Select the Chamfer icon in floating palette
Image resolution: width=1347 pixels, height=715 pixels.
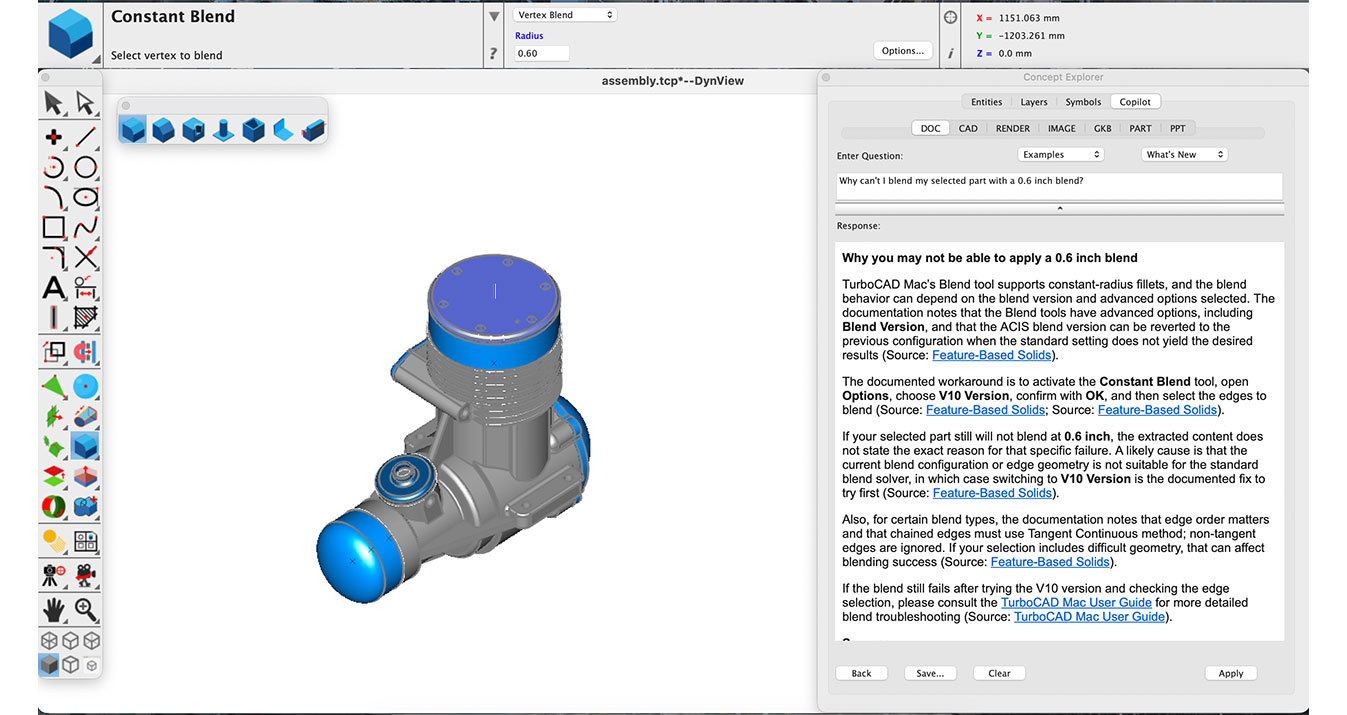coord(163,129)
